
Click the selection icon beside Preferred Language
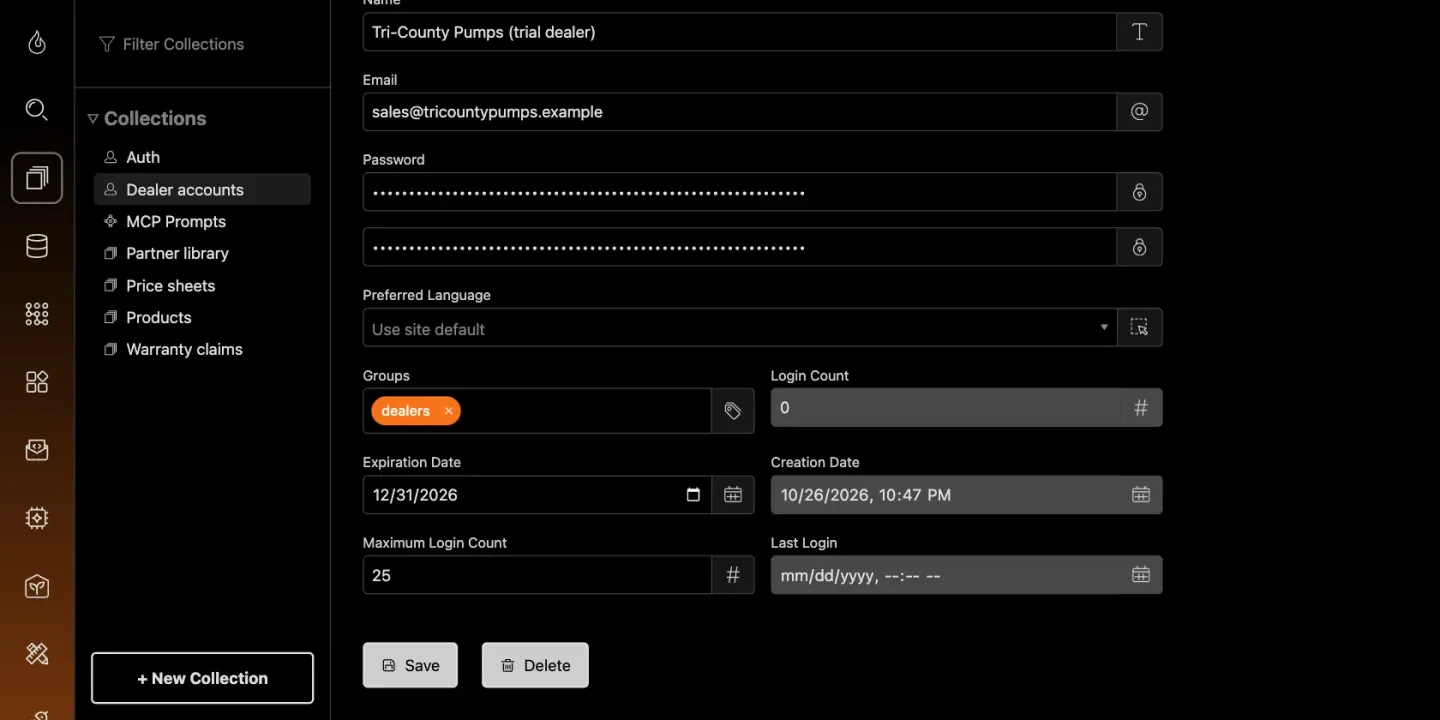1139,327
